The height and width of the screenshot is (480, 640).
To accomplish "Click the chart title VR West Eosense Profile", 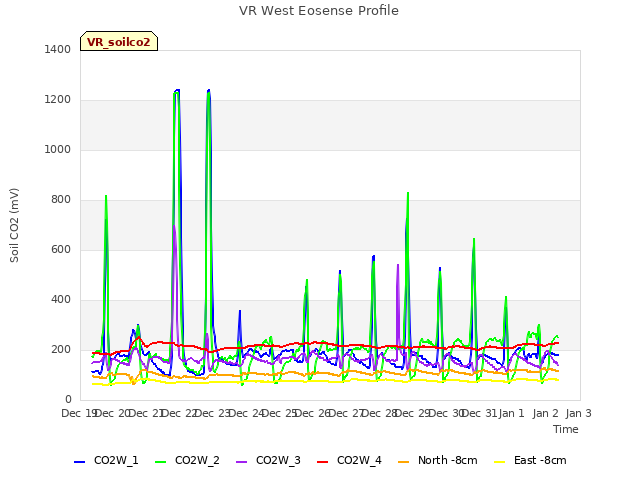I will 319,11.
